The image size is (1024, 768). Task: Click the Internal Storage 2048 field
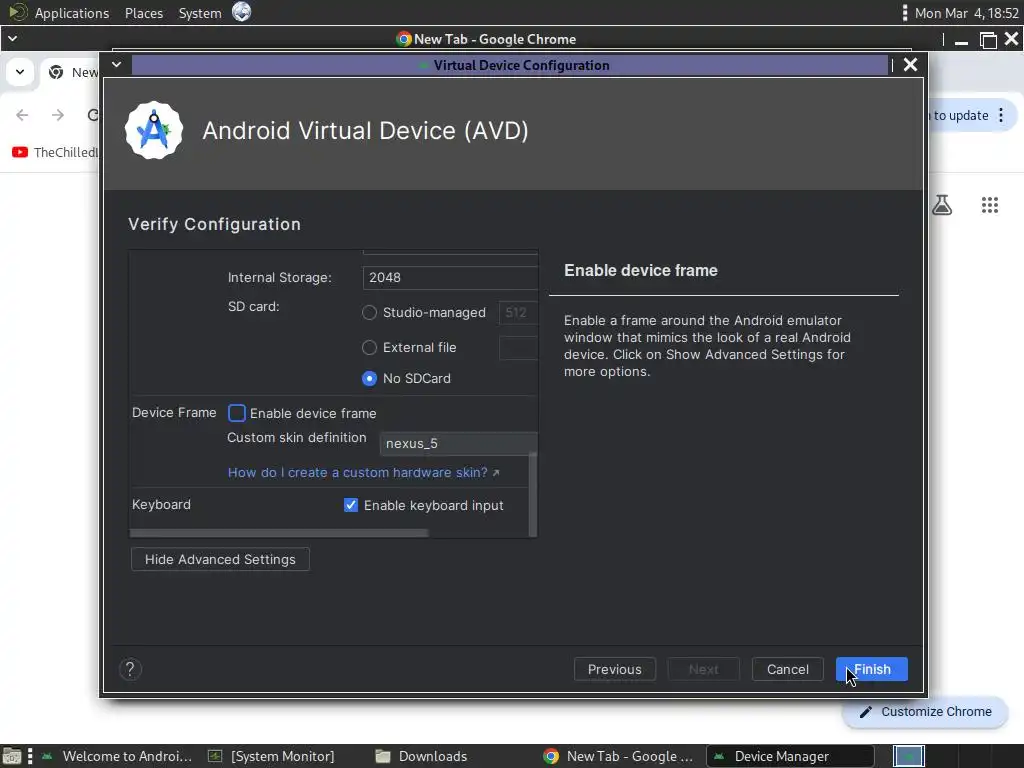450,278
